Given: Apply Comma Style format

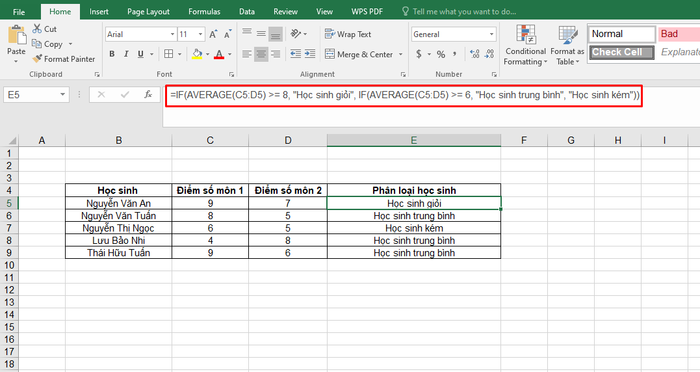Looking at the screenshot, I should (x=455, y=54).
